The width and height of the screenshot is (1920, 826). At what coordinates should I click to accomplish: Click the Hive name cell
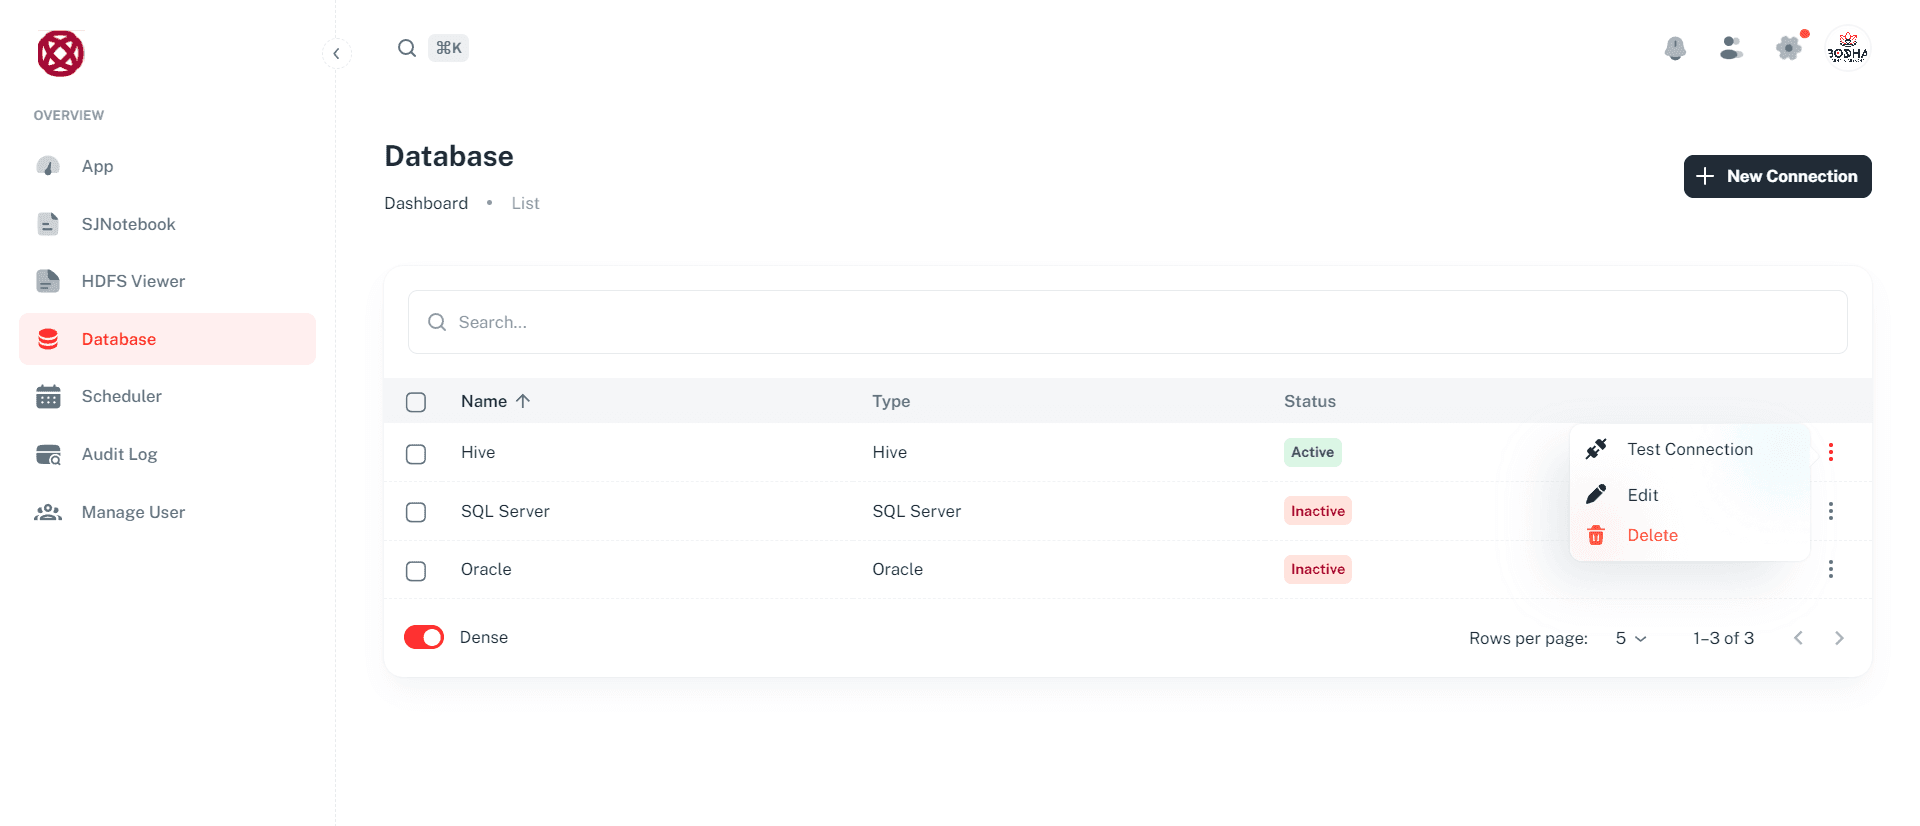(478, 452)
